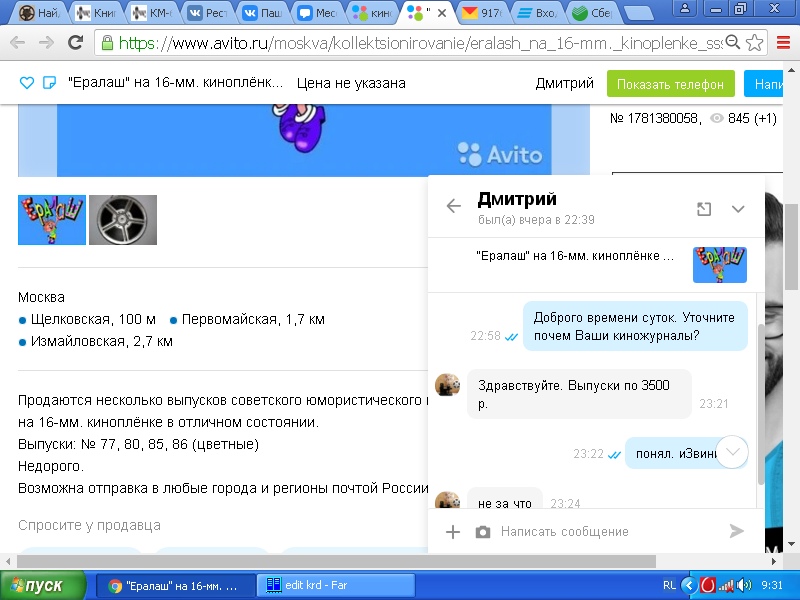Bookmark this page with the star icon
Viewport: 800px width, 600px height.
[x=755, y=42]
